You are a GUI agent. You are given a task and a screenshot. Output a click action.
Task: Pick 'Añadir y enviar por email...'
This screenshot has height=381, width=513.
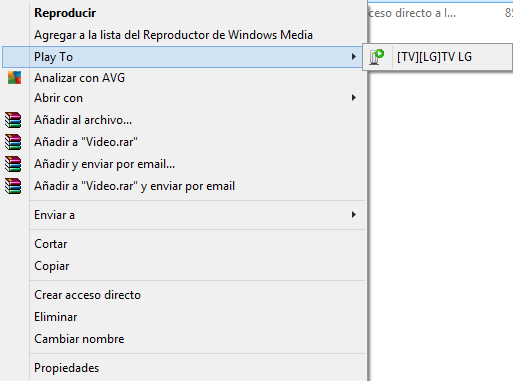pos(183,164)
